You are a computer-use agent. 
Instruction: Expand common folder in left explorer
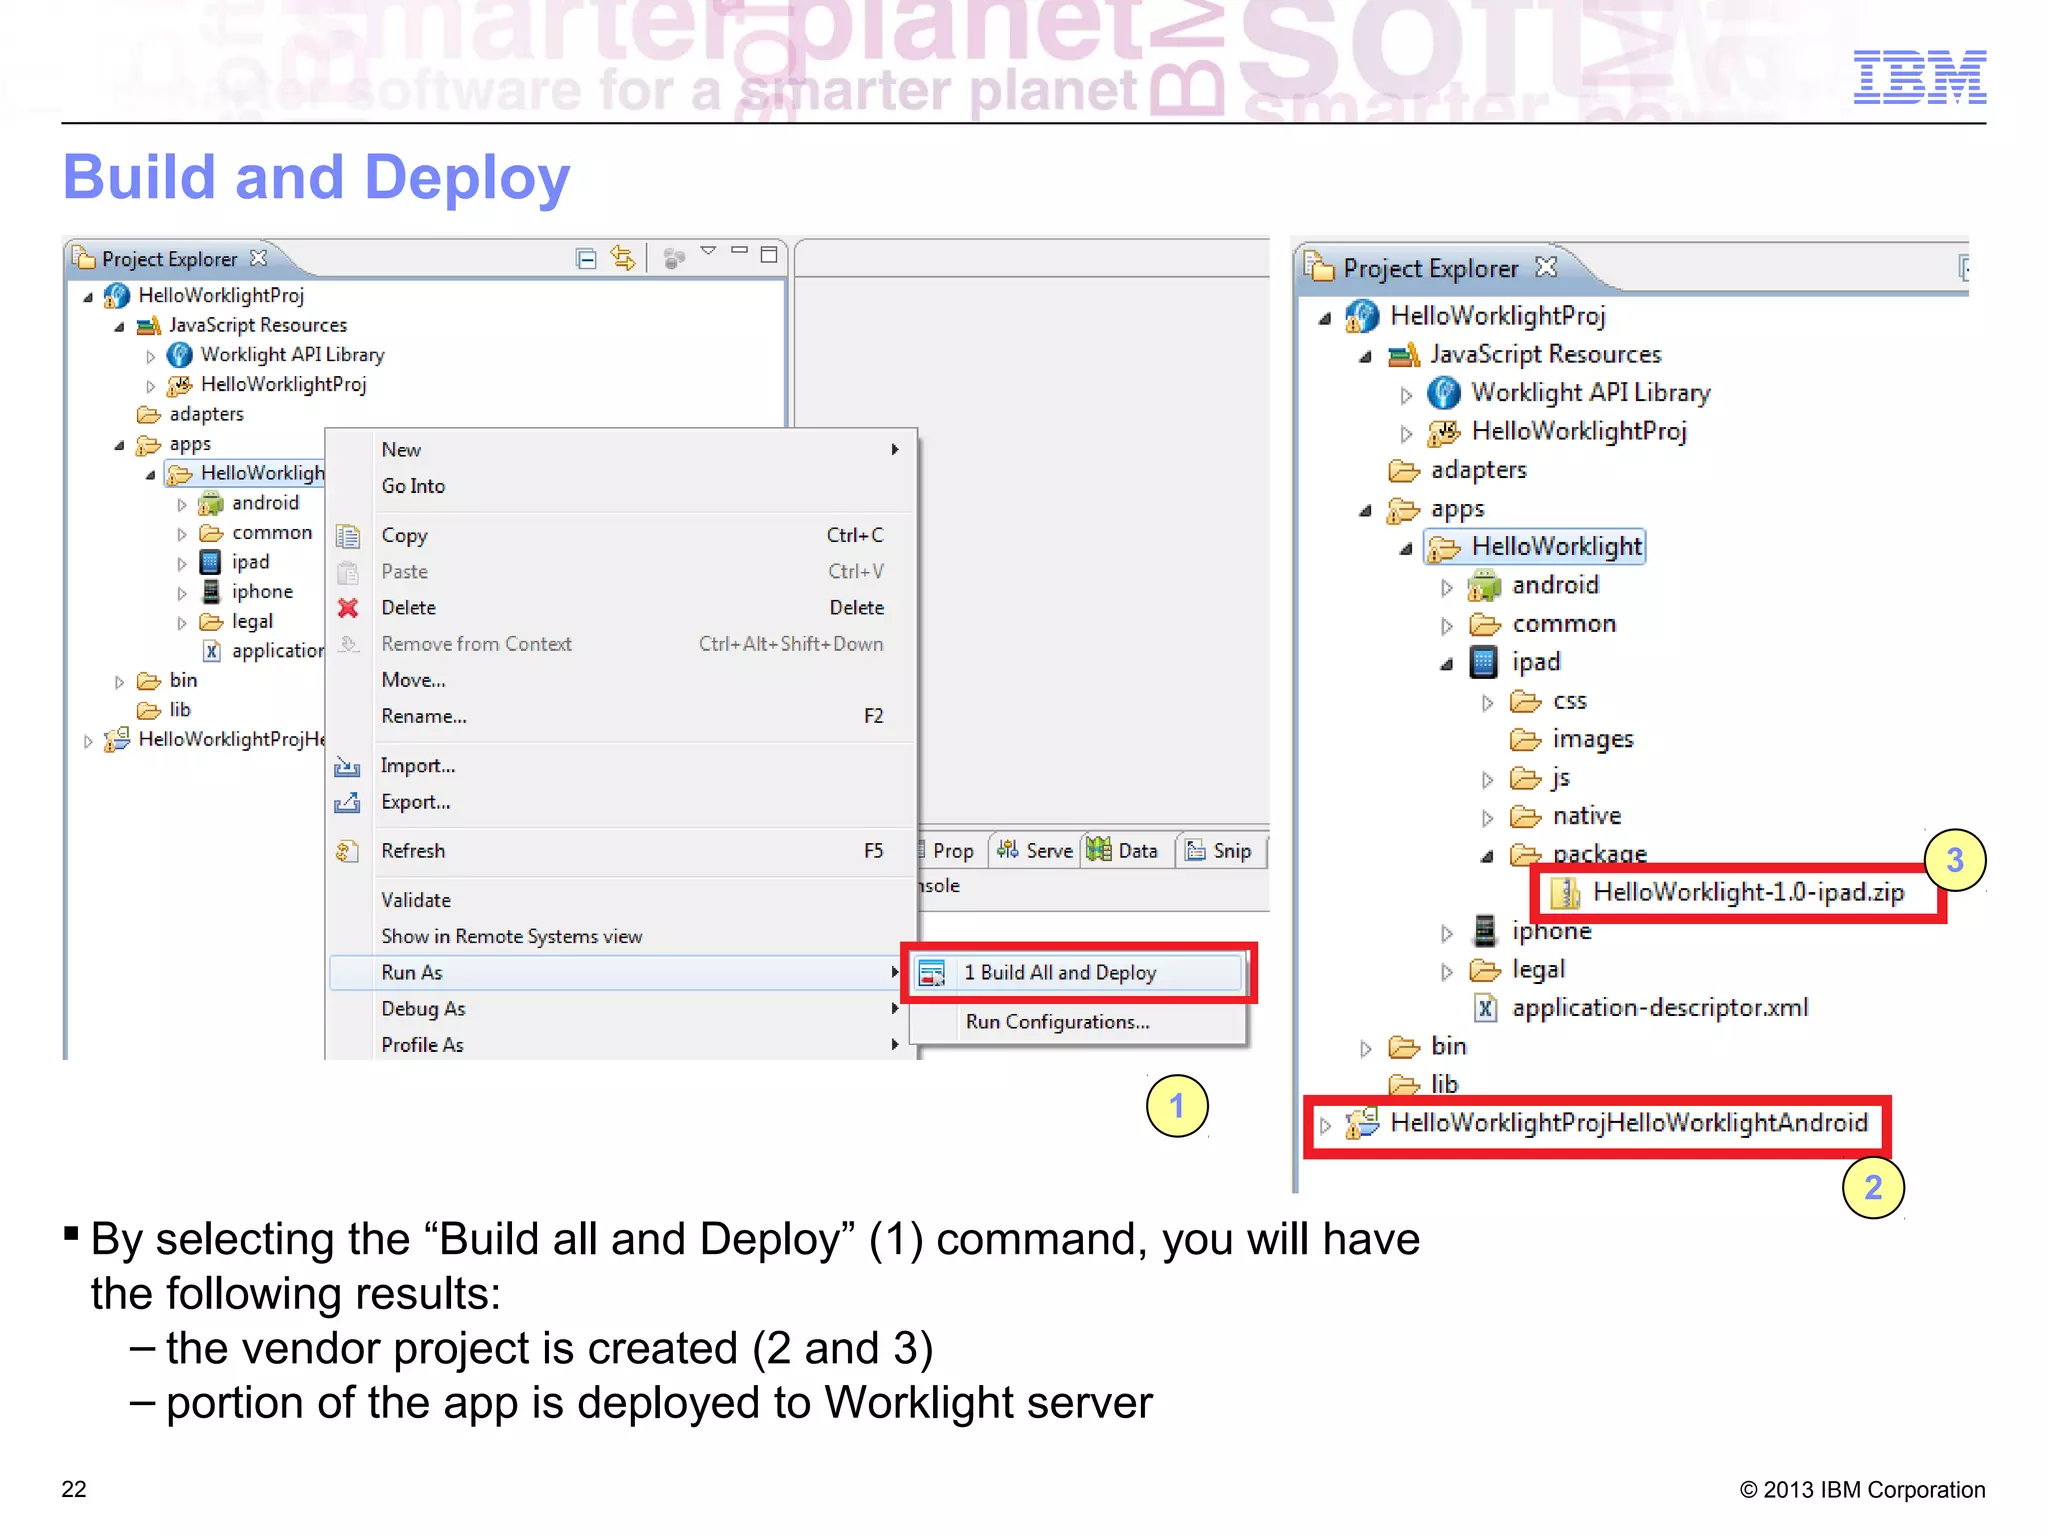(181, 535)
